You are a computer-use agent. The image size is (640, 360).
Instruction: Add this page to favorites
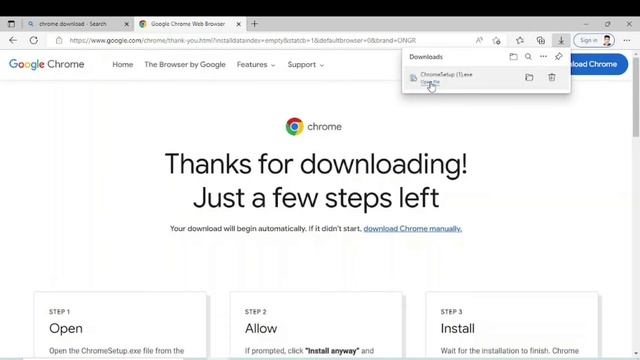pos(497,40)
